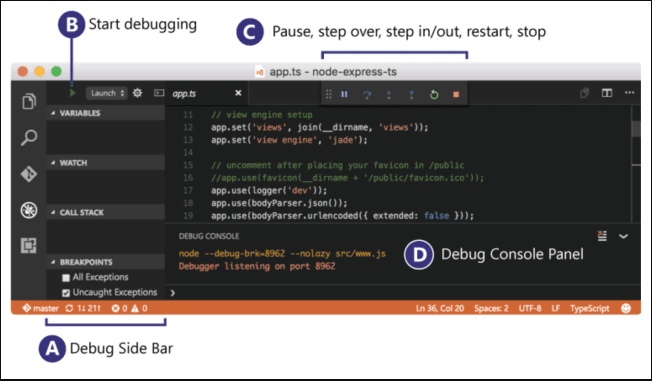Click the file icon in window title
Viewport: 652px width, 381px height.
tap(260, 72)
